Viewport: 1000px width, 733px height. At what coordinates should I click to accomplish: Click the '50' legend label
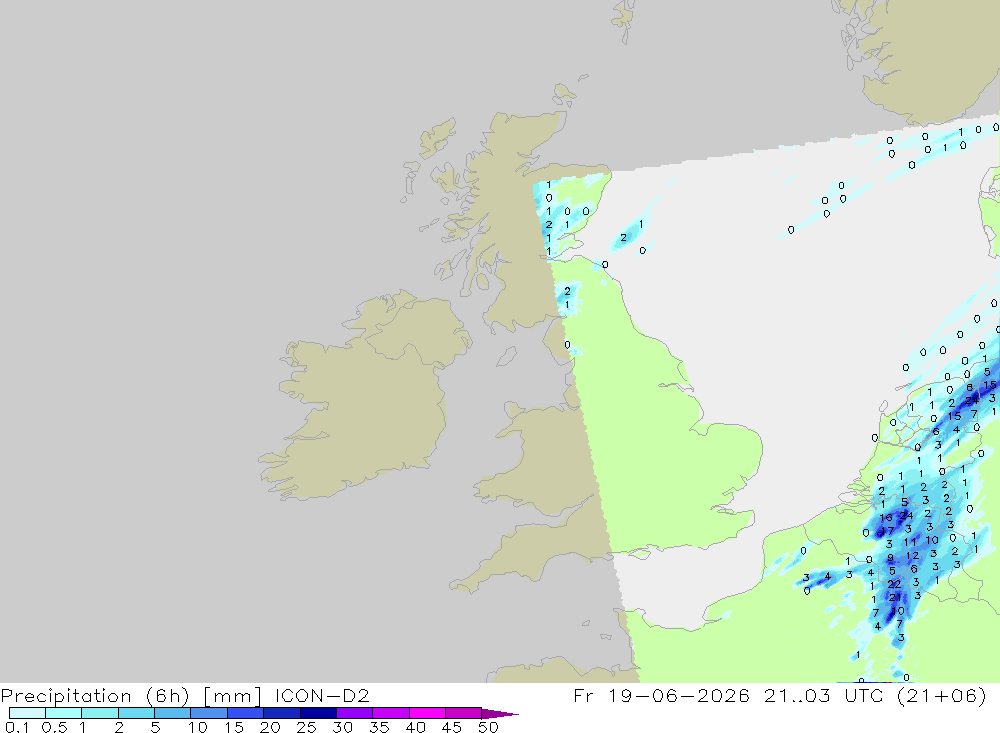(488, 727)
